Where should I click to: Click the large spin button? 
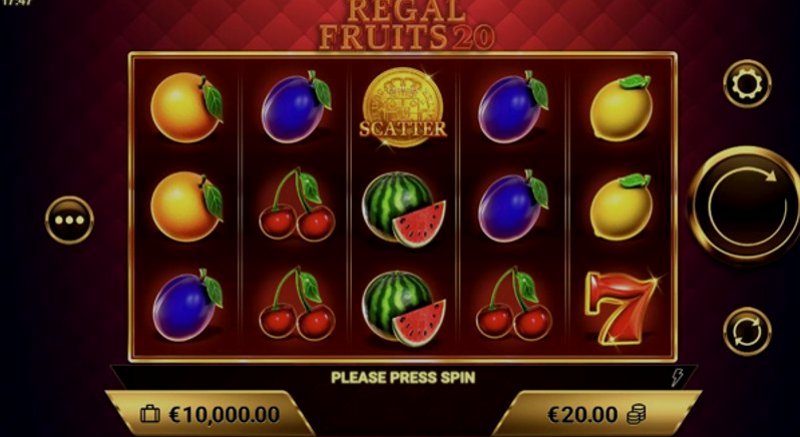(x=747, y=205)
